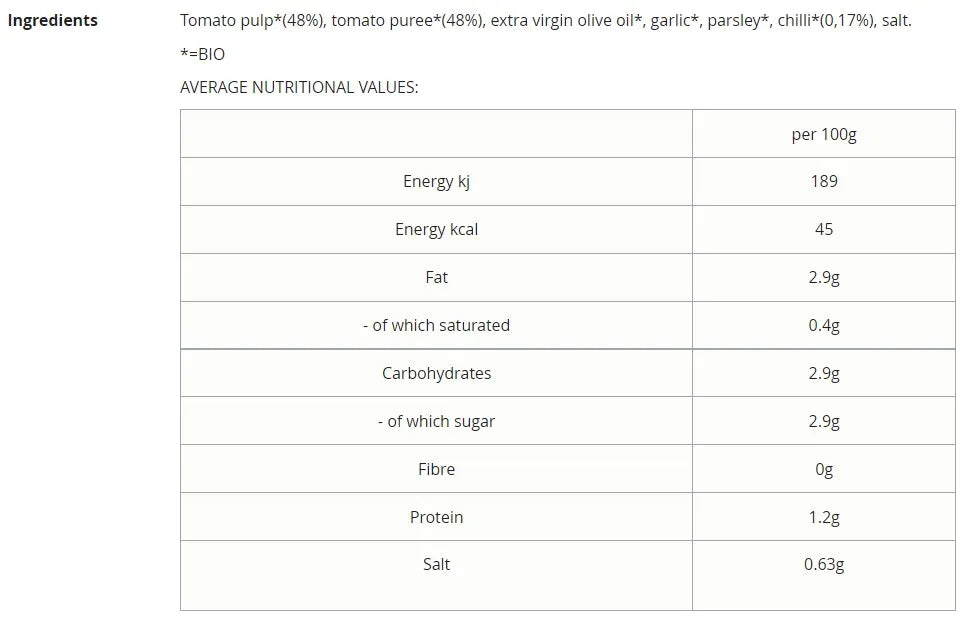Image resolution: width=972 pixels, height=638 pixels.
Task: Select the per 100g column header
Action: pos(824,134)
